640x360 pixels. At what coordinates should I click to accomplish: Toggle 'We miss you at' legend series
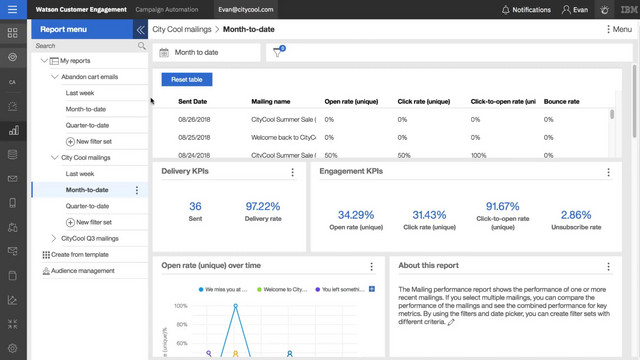(x=223, y=289)
